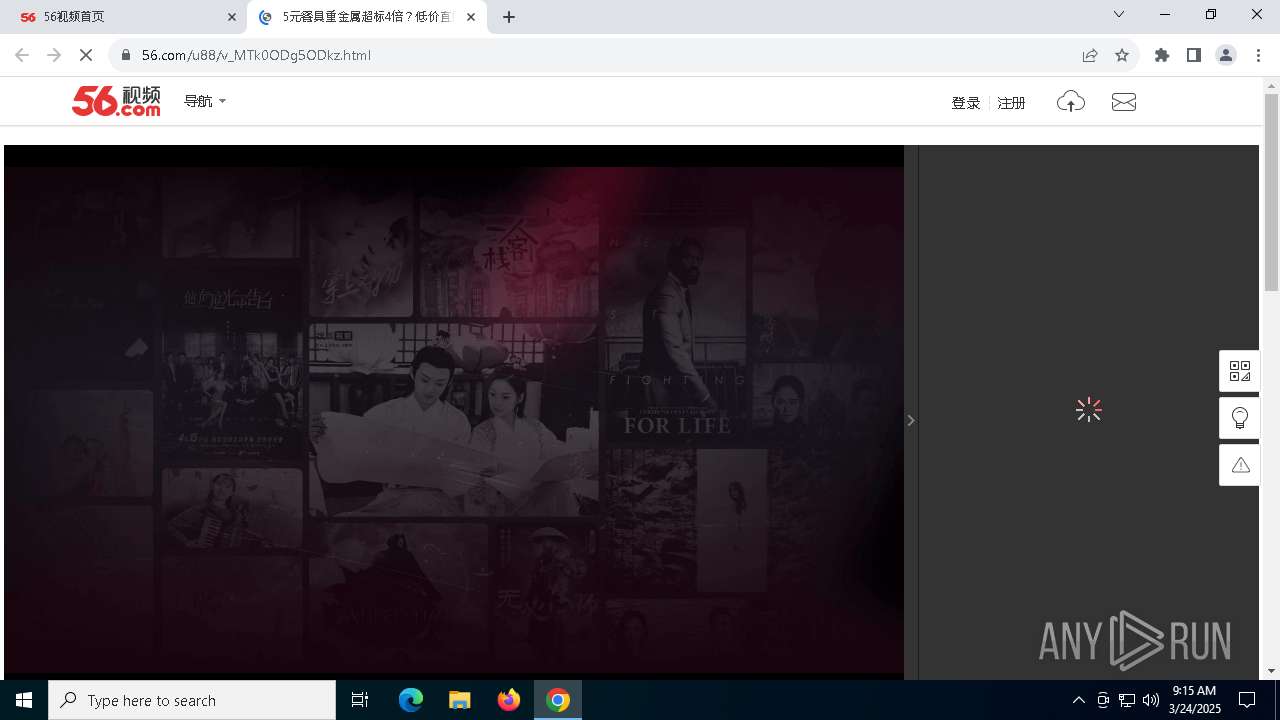Go forward in browser history
Image resolution: width=1280 pixels, height=720 pixels.
coord(54,55)
